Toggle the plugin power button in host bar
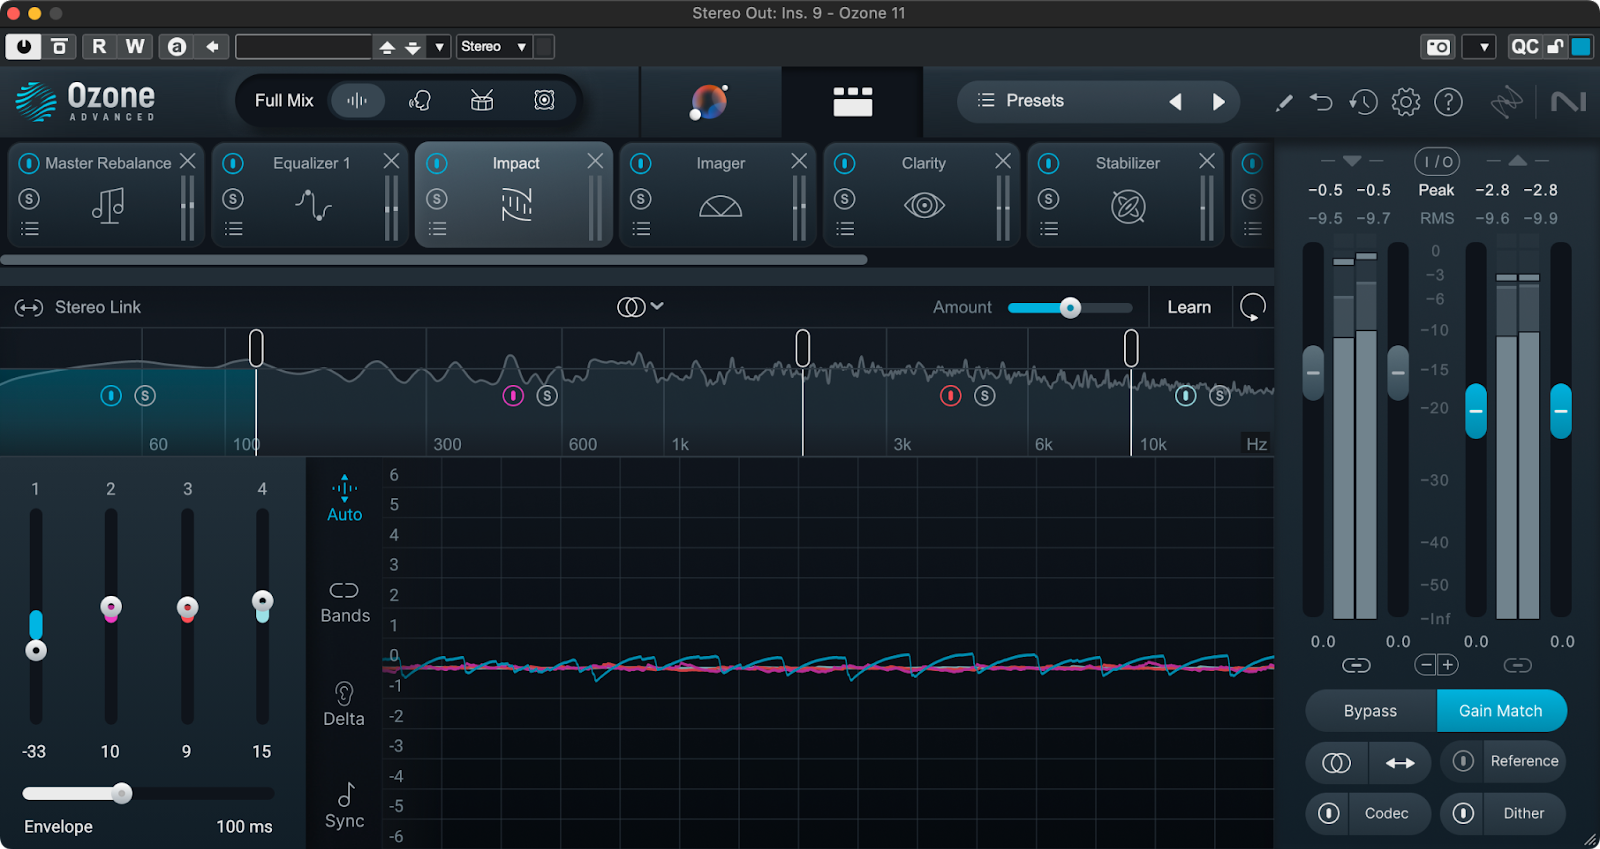Screen dimensions: 1600x849 click(23, 46)
